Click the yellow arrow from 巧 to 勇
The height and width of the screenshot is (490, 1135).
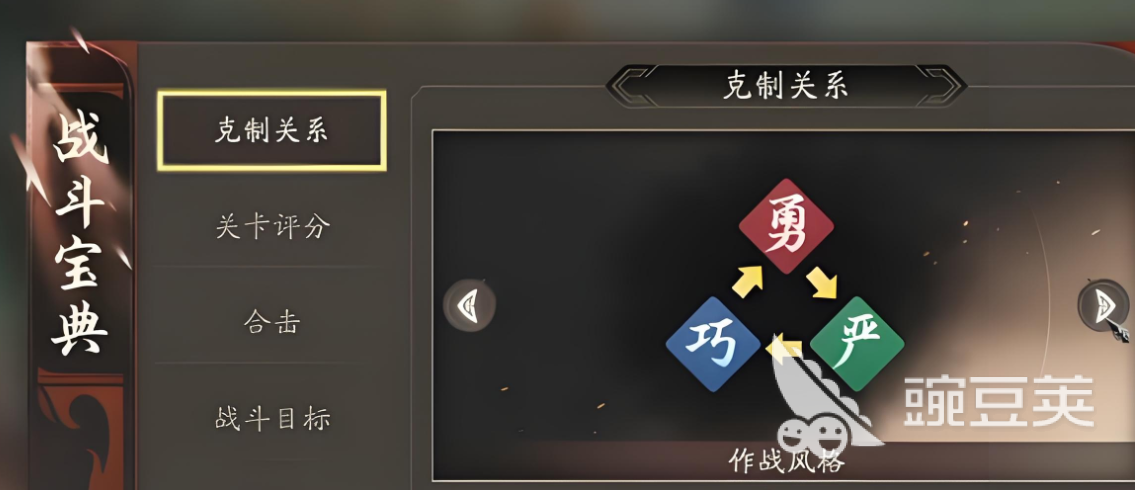point(747,282)
